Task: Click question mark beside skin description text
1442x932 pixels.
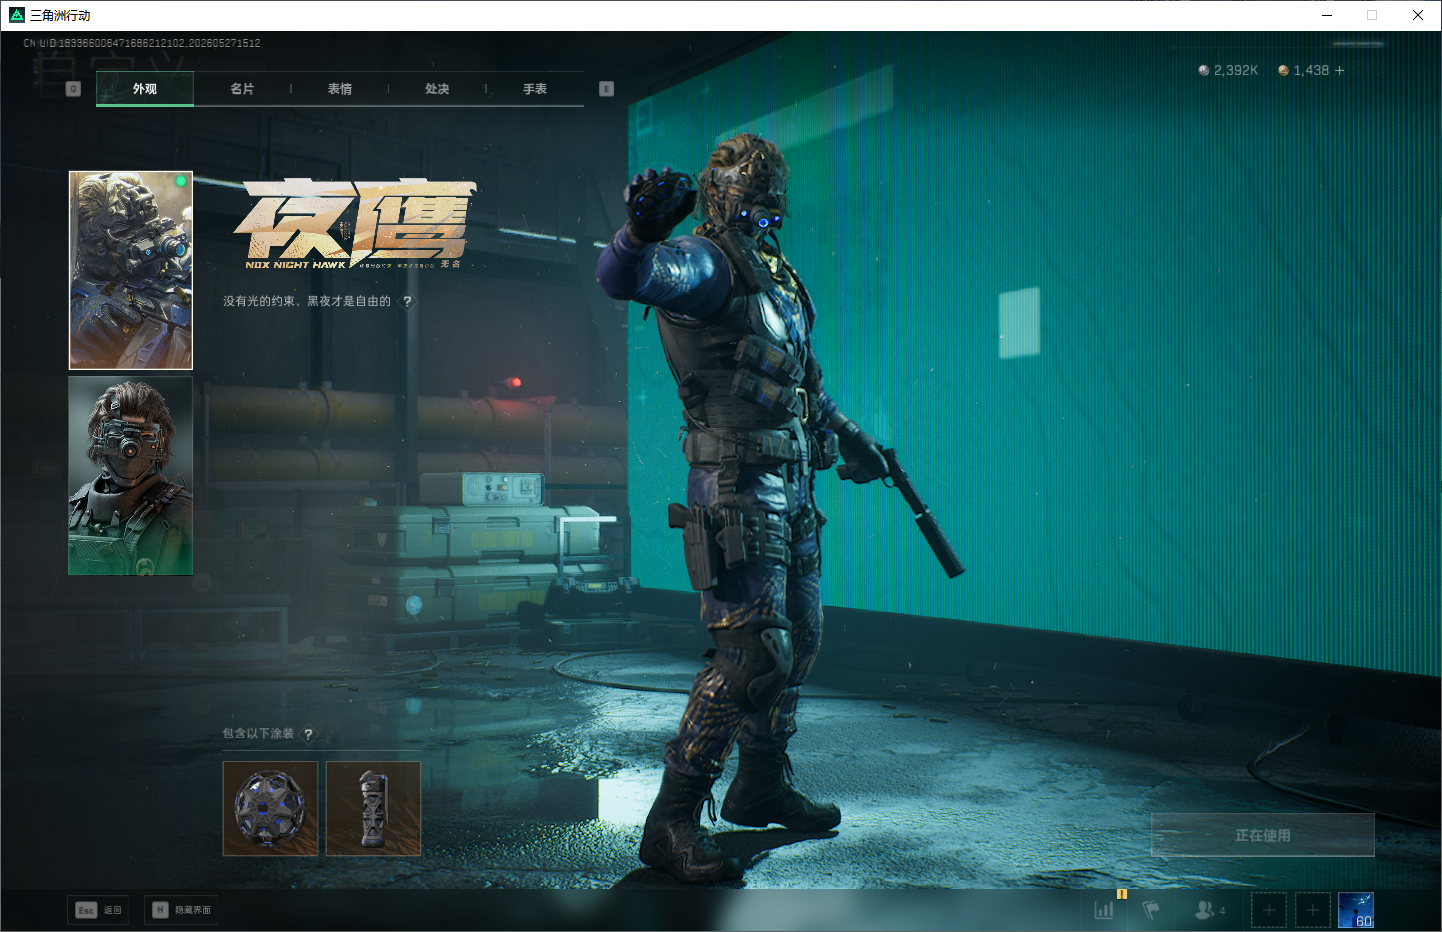Action: [x=407, y=301]
